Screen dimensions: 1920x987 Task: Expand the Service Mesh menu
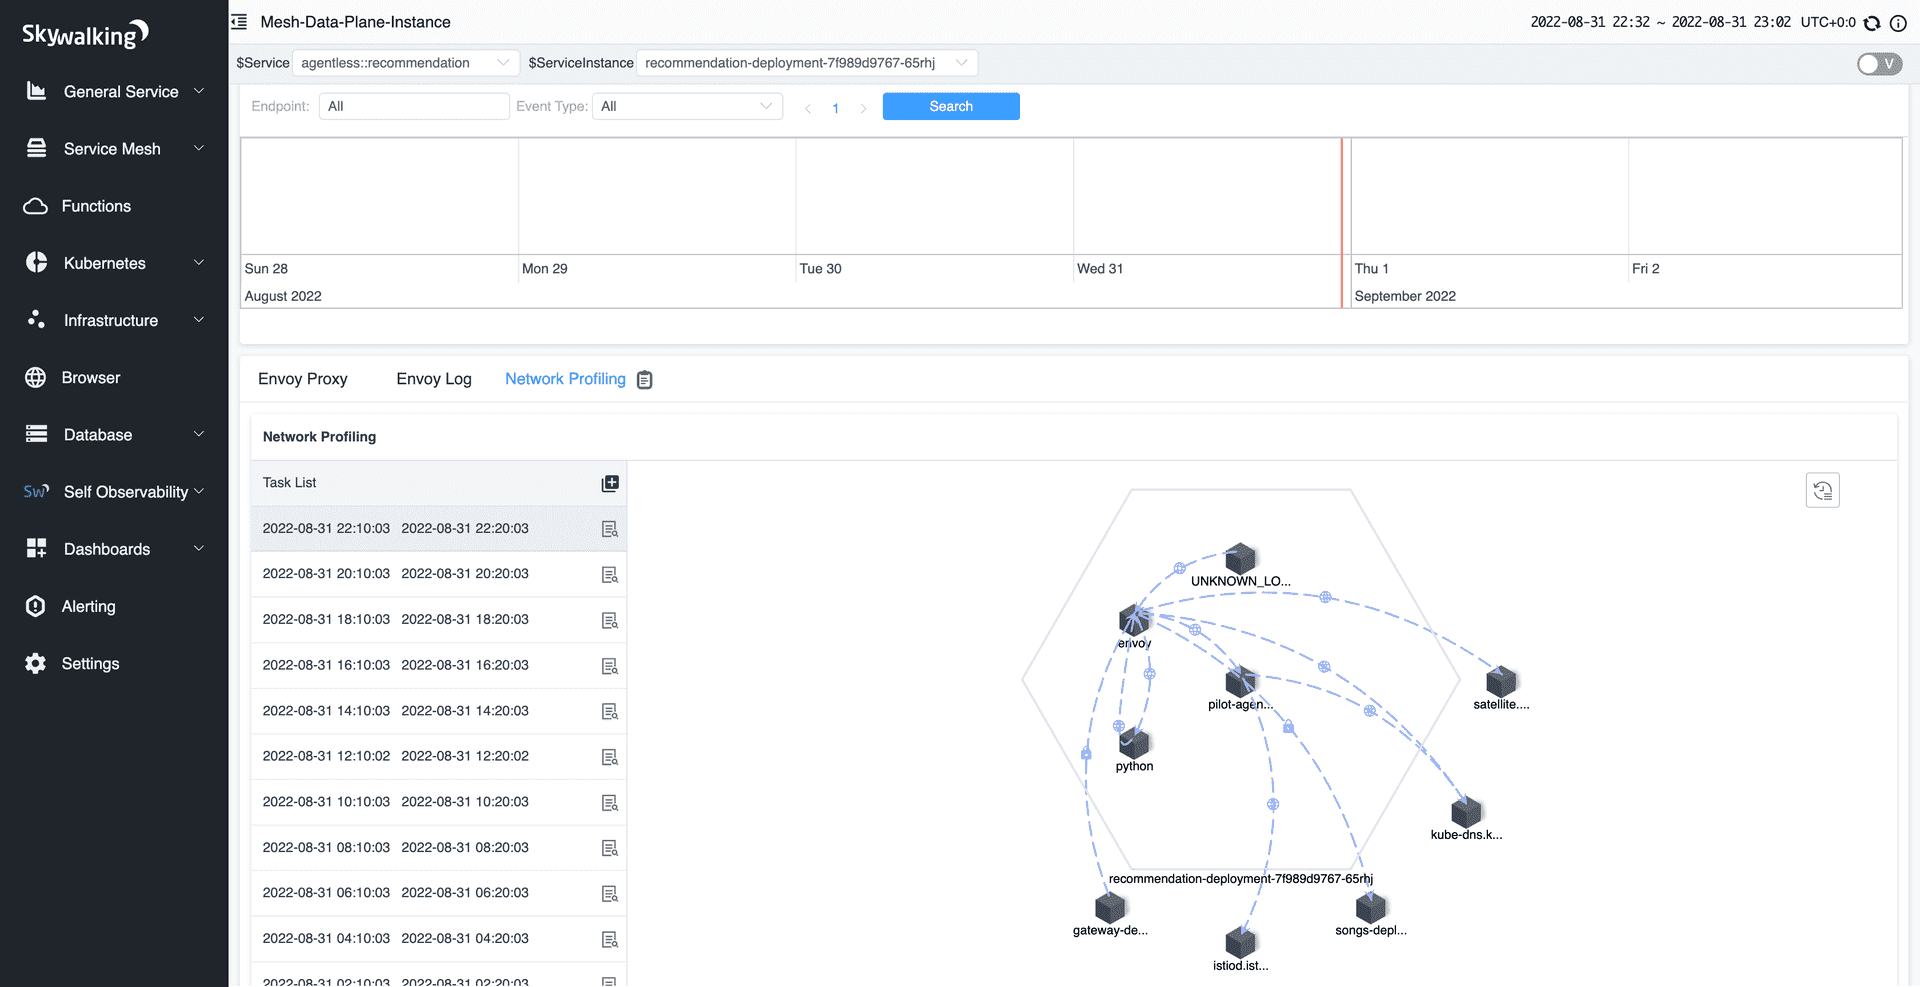pyautogui.click(x=114, y=149)
